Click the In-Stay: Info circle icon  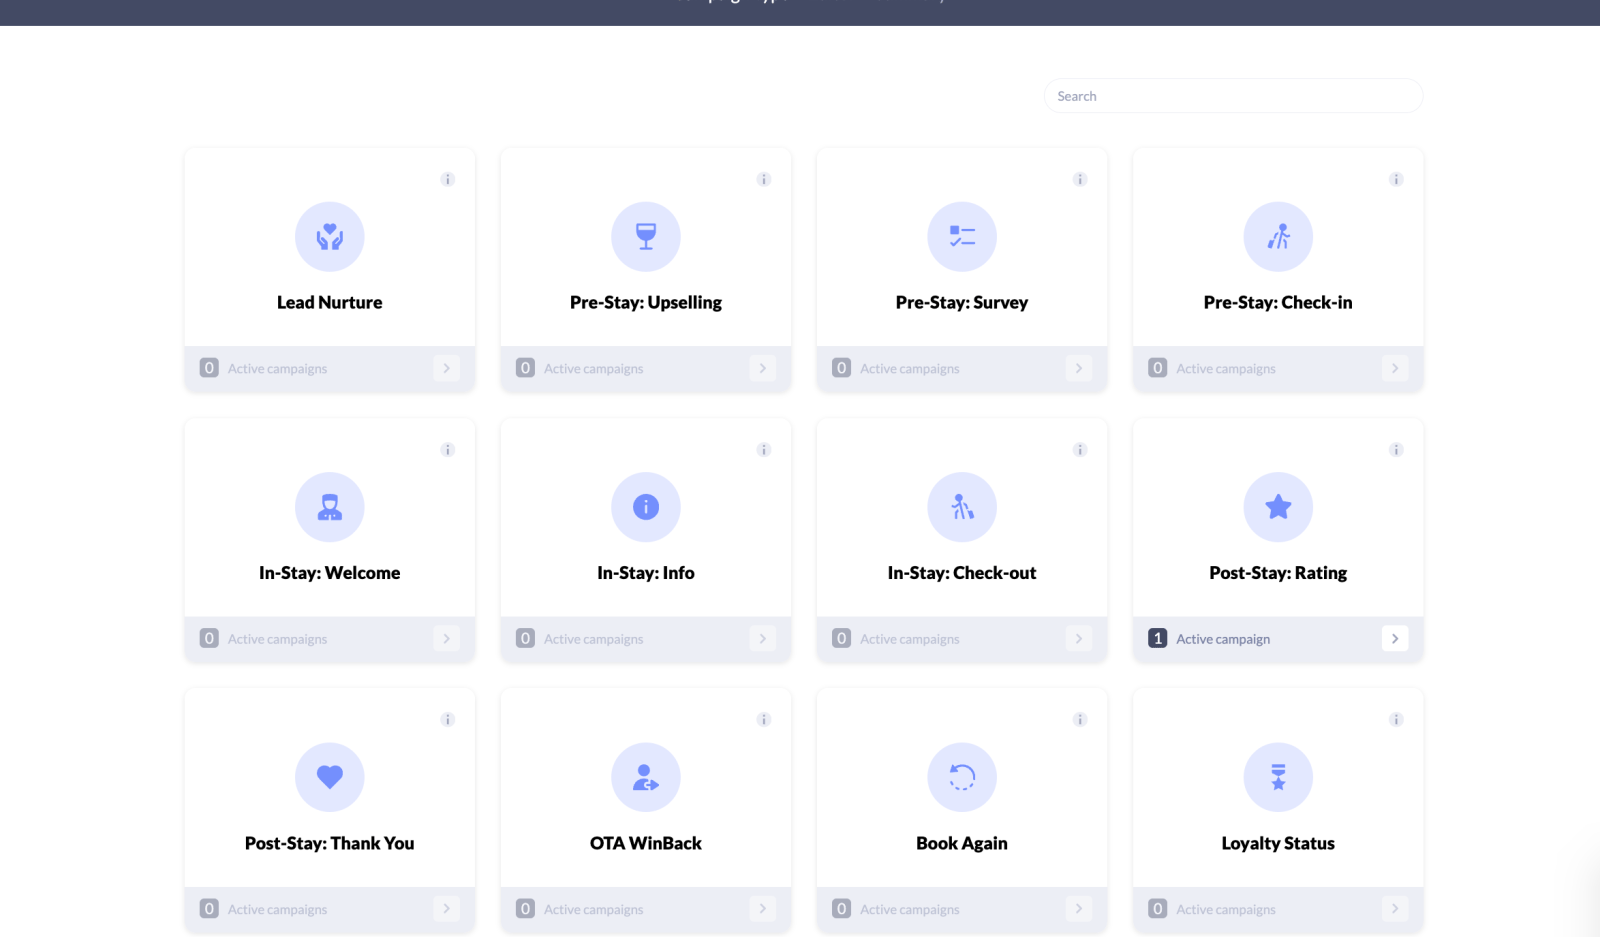pos(646,507)
